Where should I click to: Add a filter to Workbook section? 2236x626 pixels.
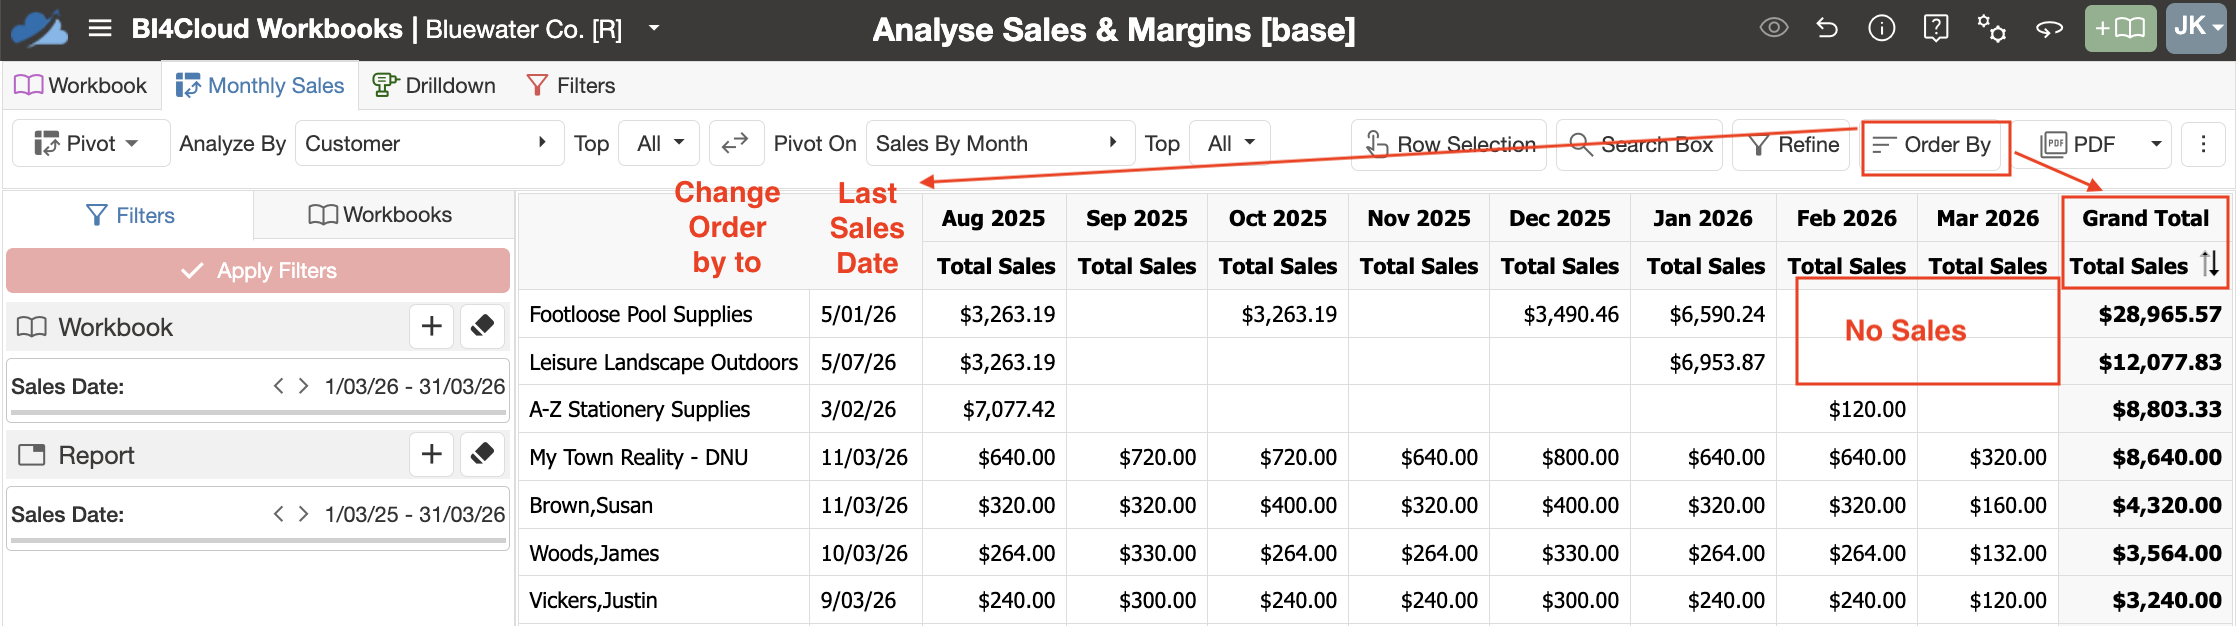[x=432, y=326]
